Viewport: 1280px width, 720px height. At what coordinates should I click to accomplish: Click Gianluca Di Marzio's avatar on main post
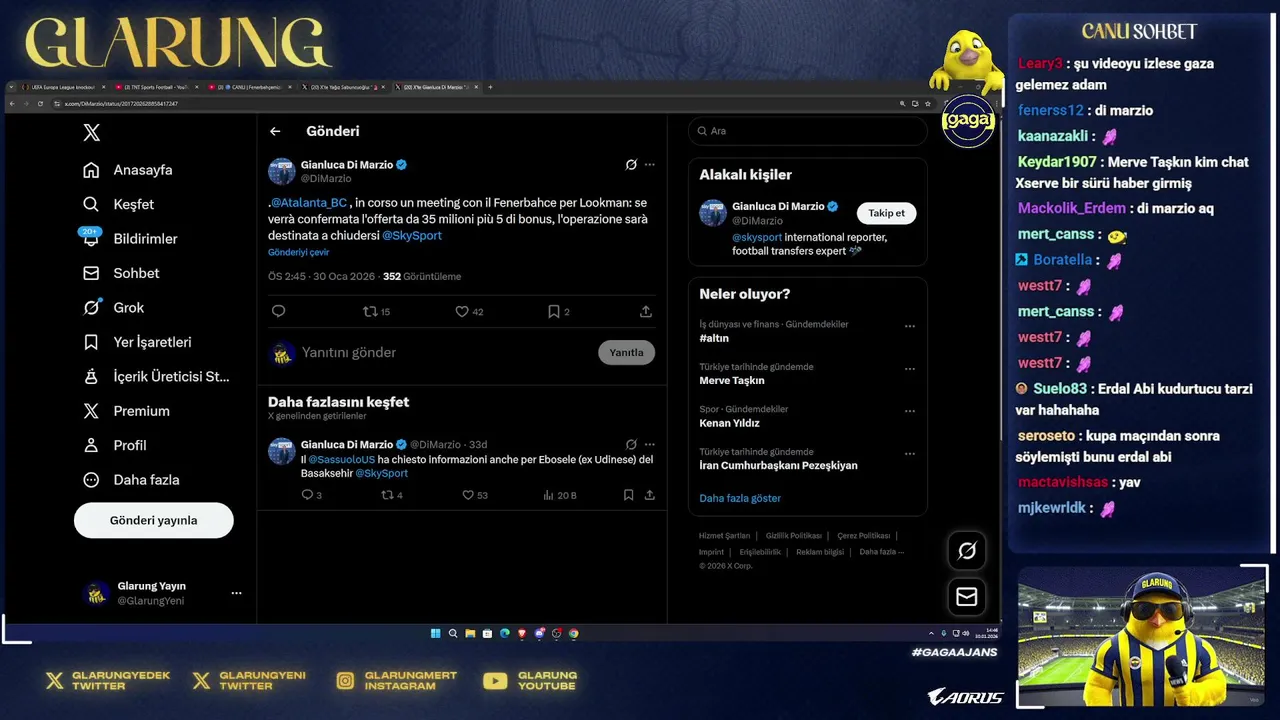281,171
